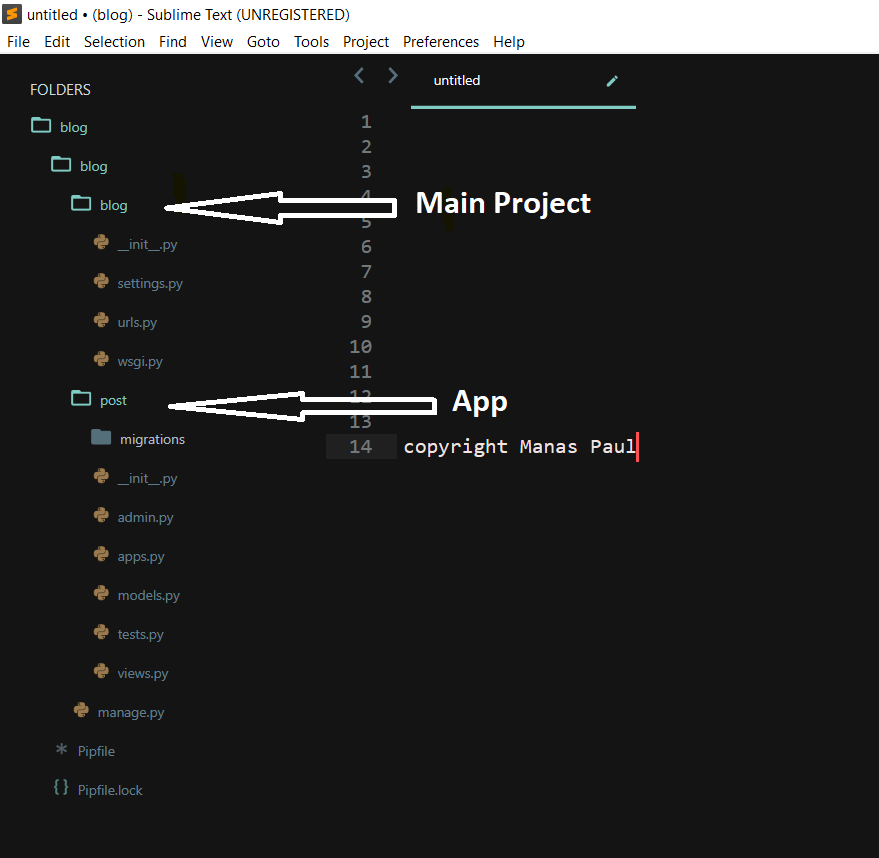
Task: Click the Sublime Text logo in title bar
Action: pos(13,14)
